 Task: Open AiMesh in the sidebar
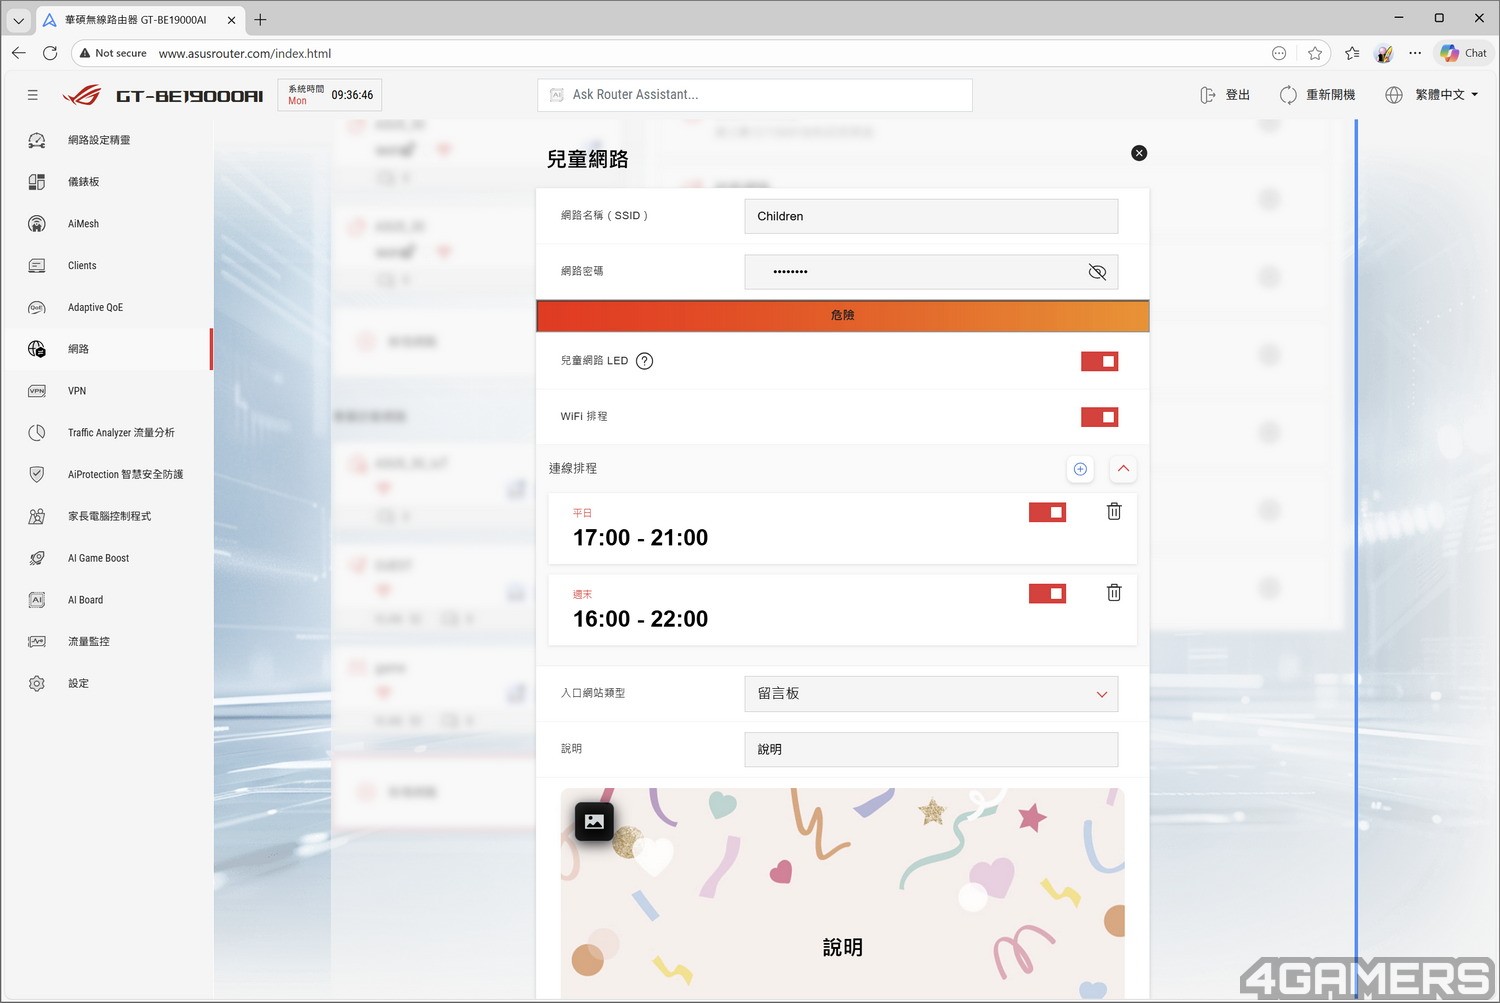pos(83,224)
